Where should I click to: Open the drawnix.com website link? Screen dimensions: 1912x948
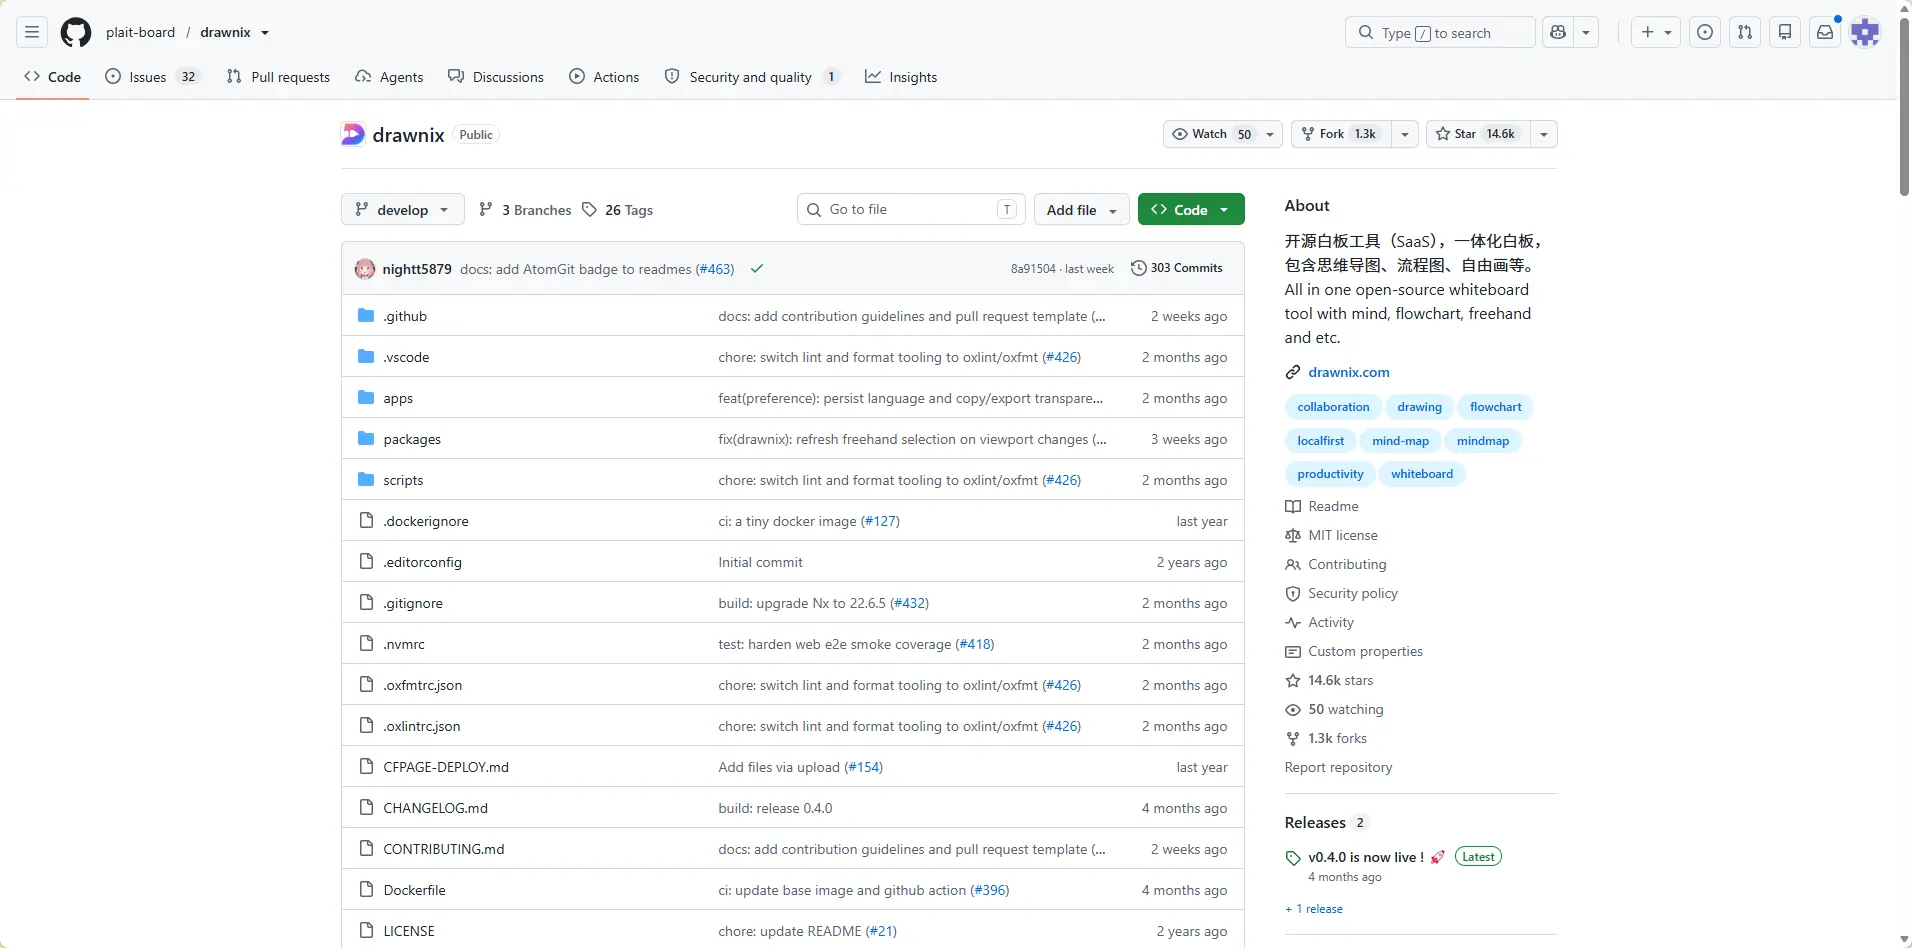[x=1349, y=372]
